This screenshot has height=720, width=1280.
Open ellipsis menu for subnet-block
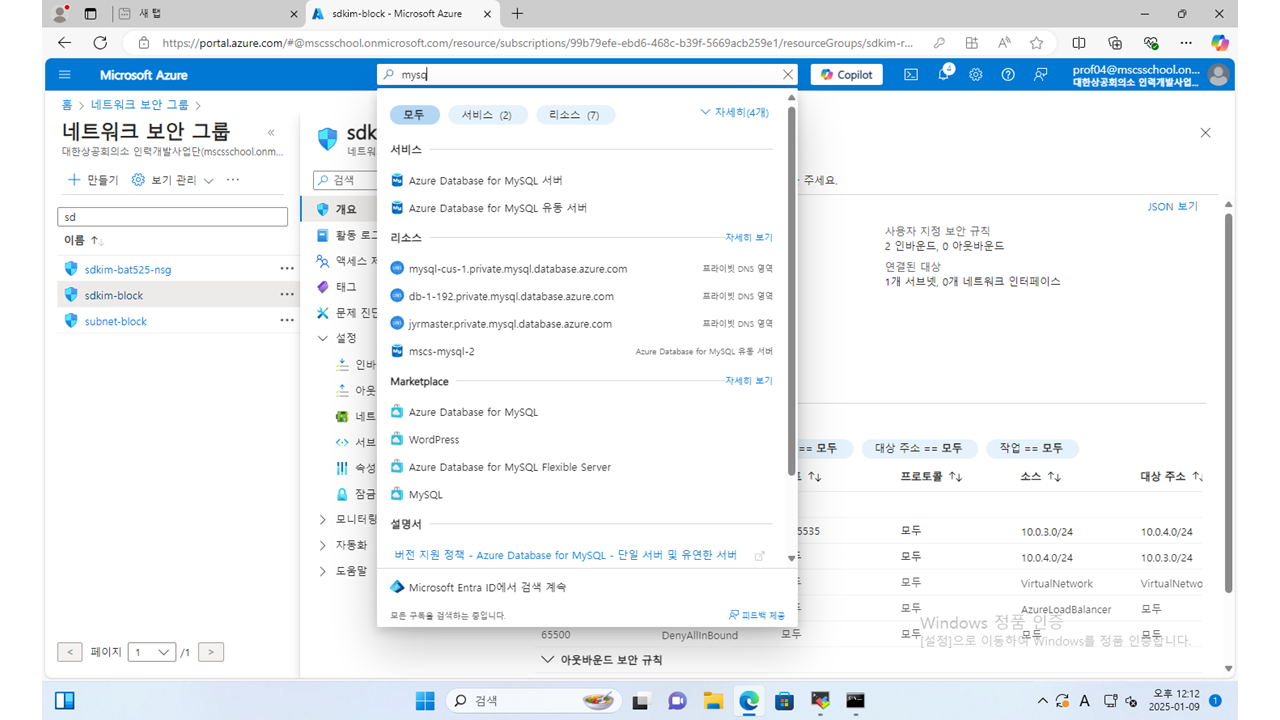pyautogui.click(x=287, y=320)
